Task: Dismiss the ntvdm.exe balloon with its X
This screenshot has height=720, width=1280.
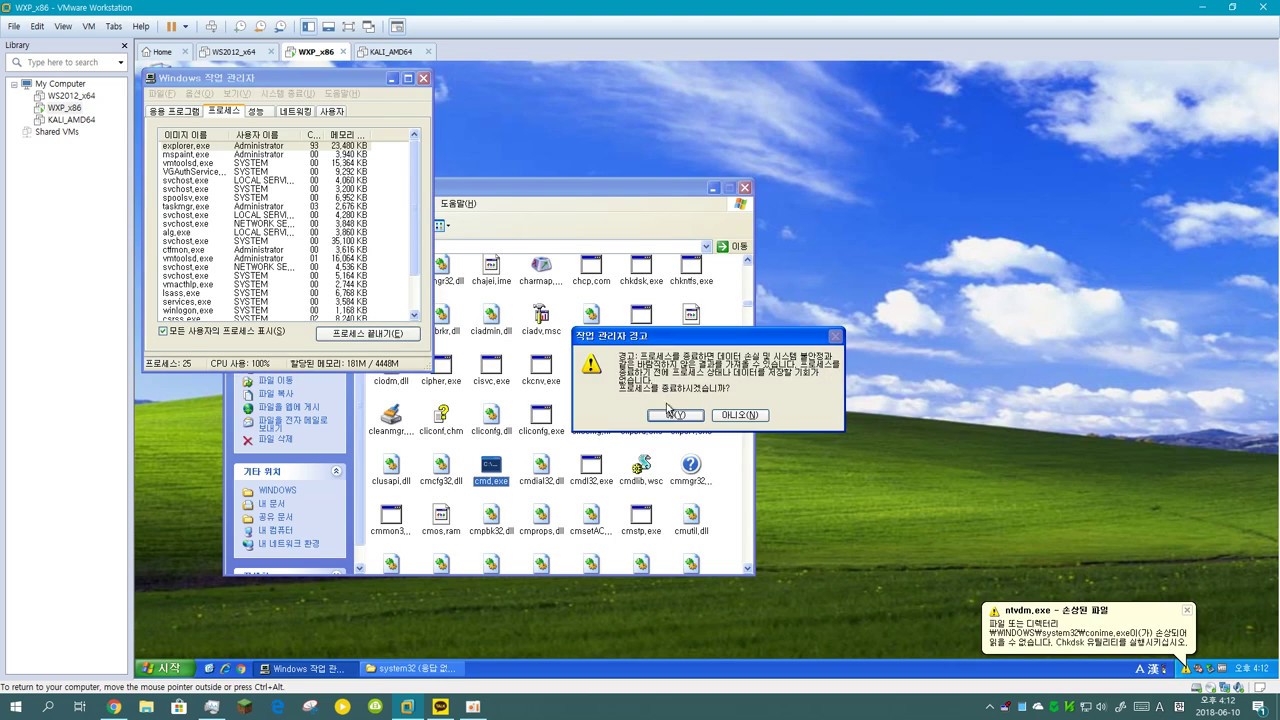Action: (x=1187, y=610)
